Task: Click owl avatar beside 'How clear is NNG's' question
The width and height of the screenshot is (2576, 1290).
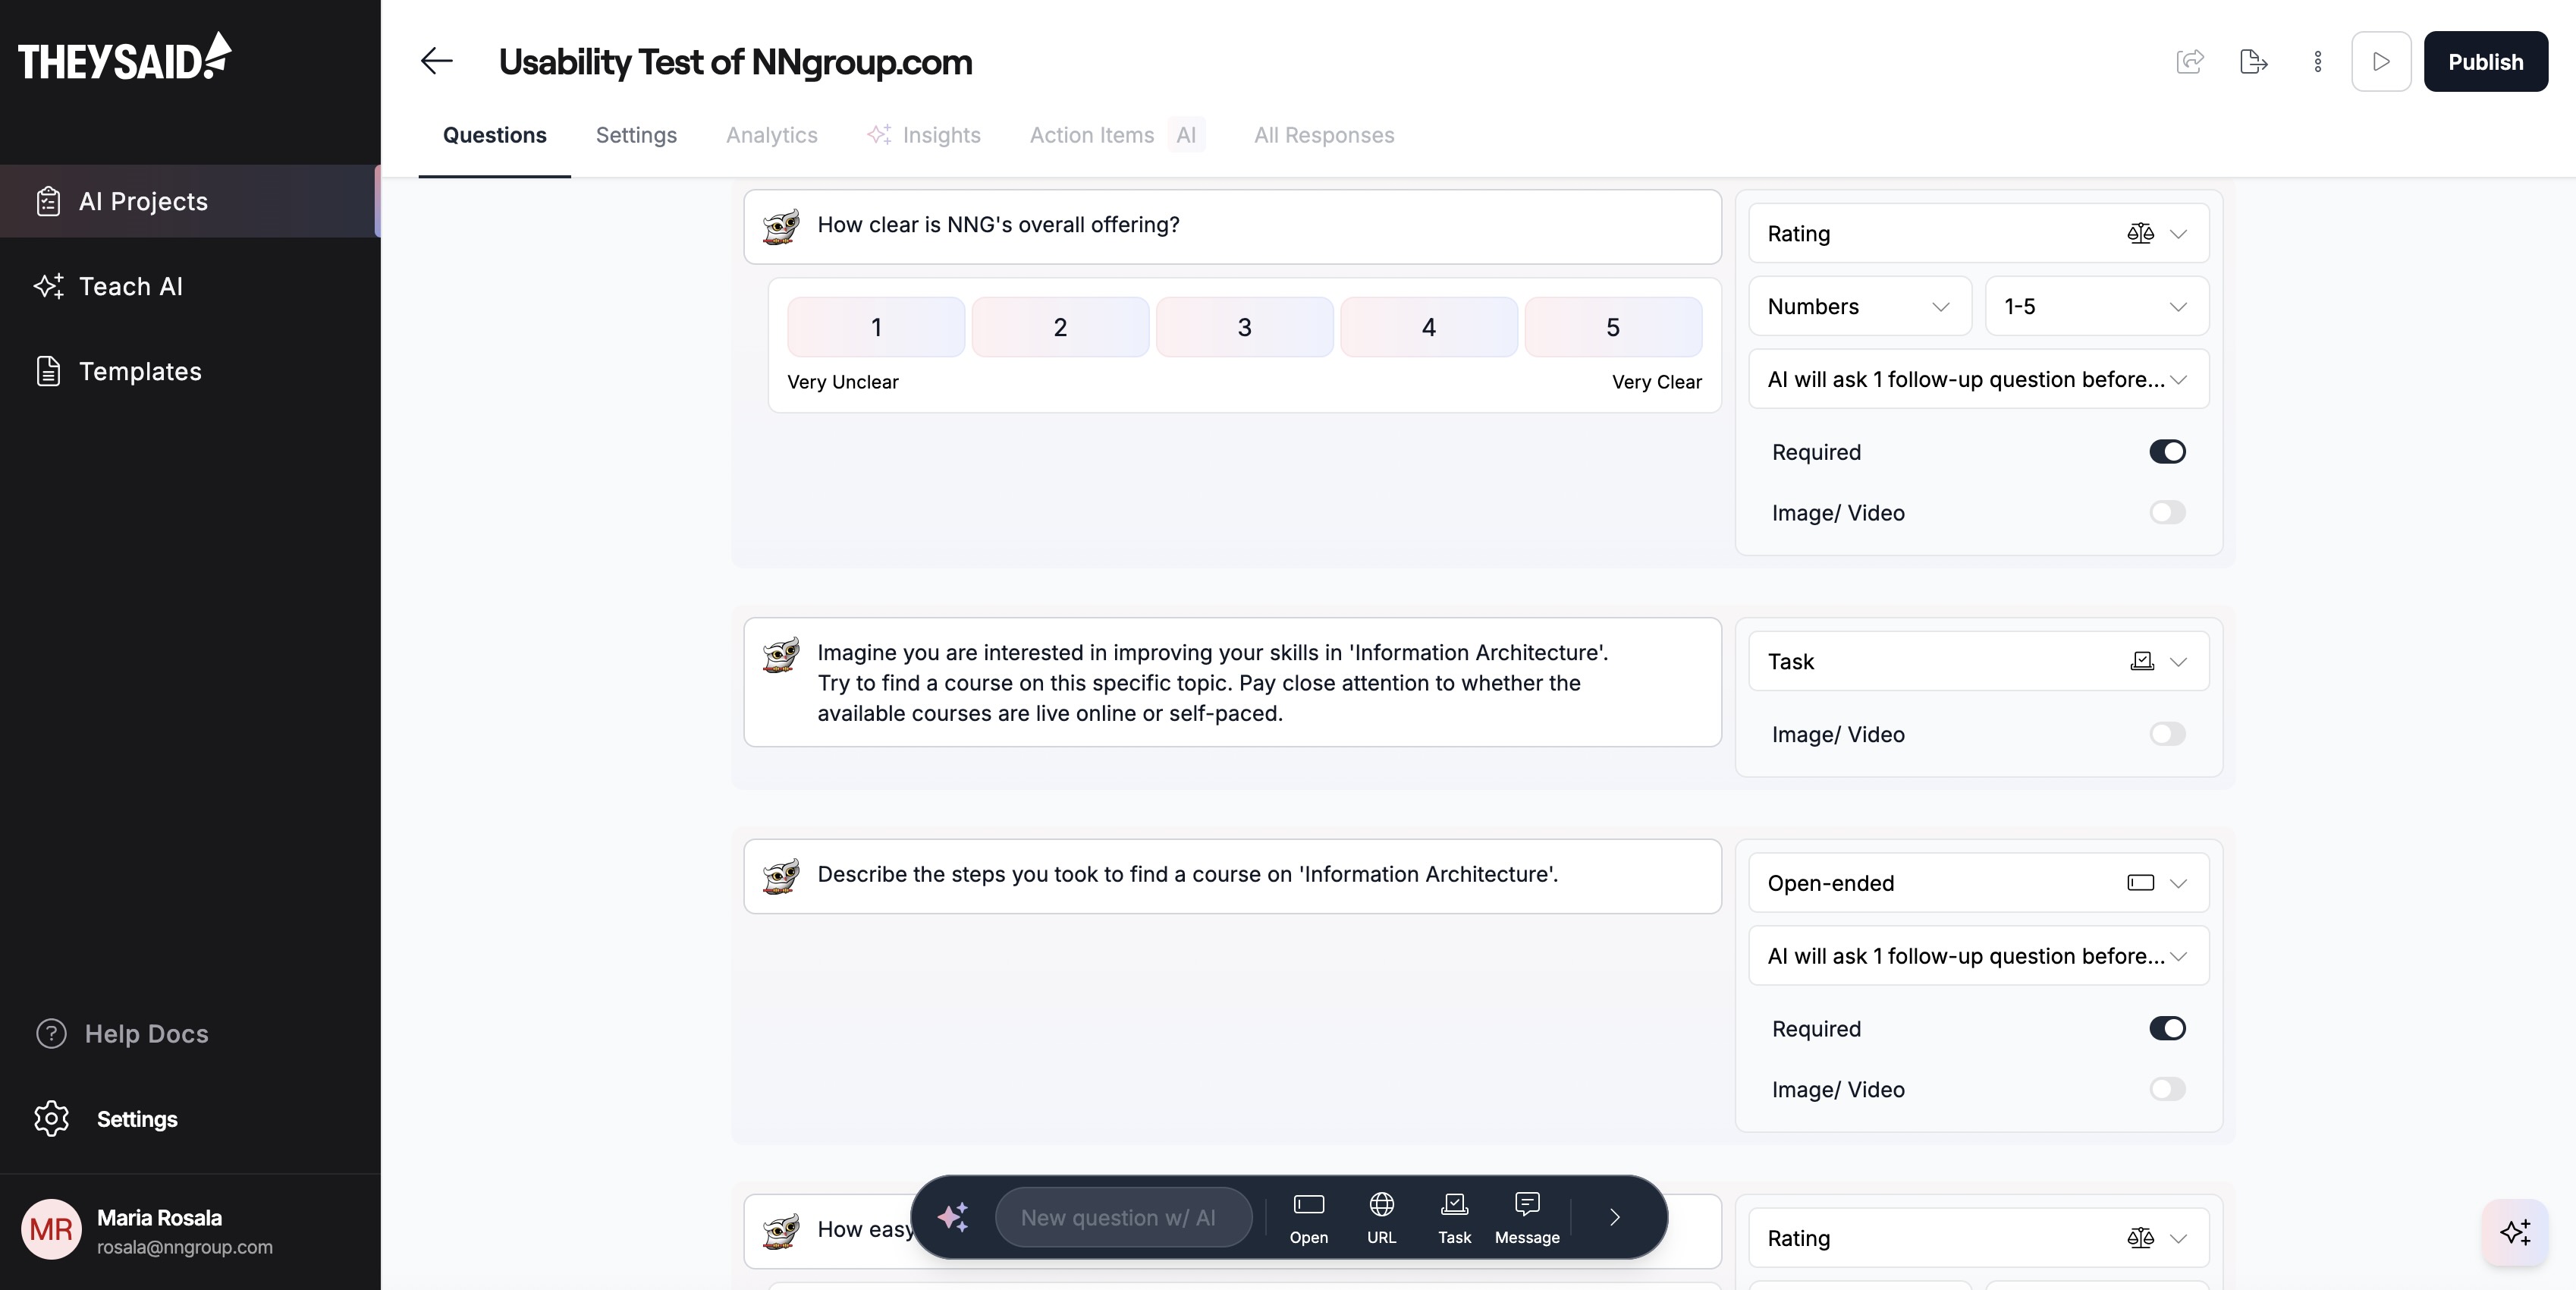Action: tap(781, 226)
